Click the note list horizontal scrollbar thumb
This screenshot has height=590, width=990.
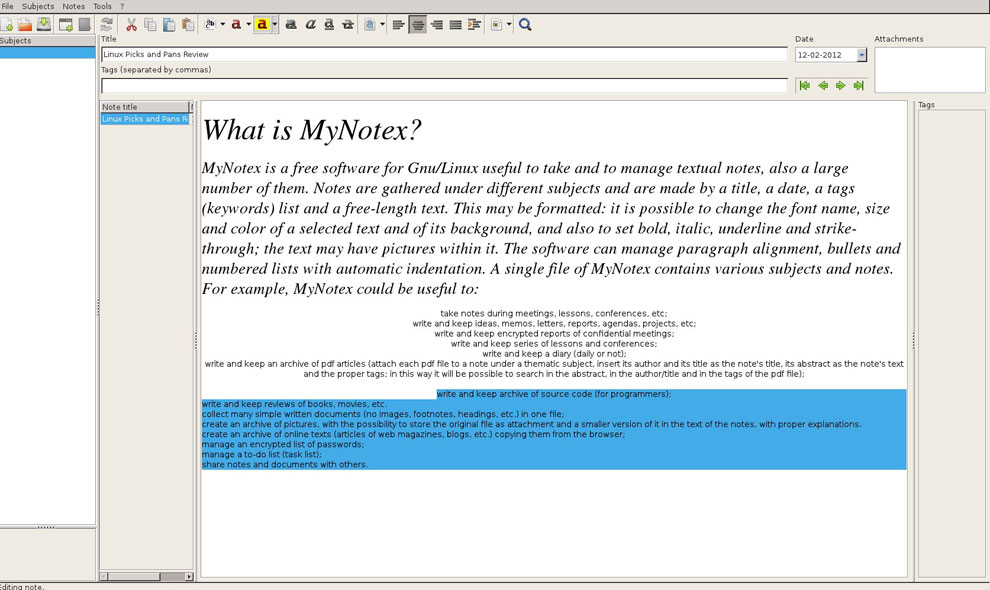coord(134,576)
